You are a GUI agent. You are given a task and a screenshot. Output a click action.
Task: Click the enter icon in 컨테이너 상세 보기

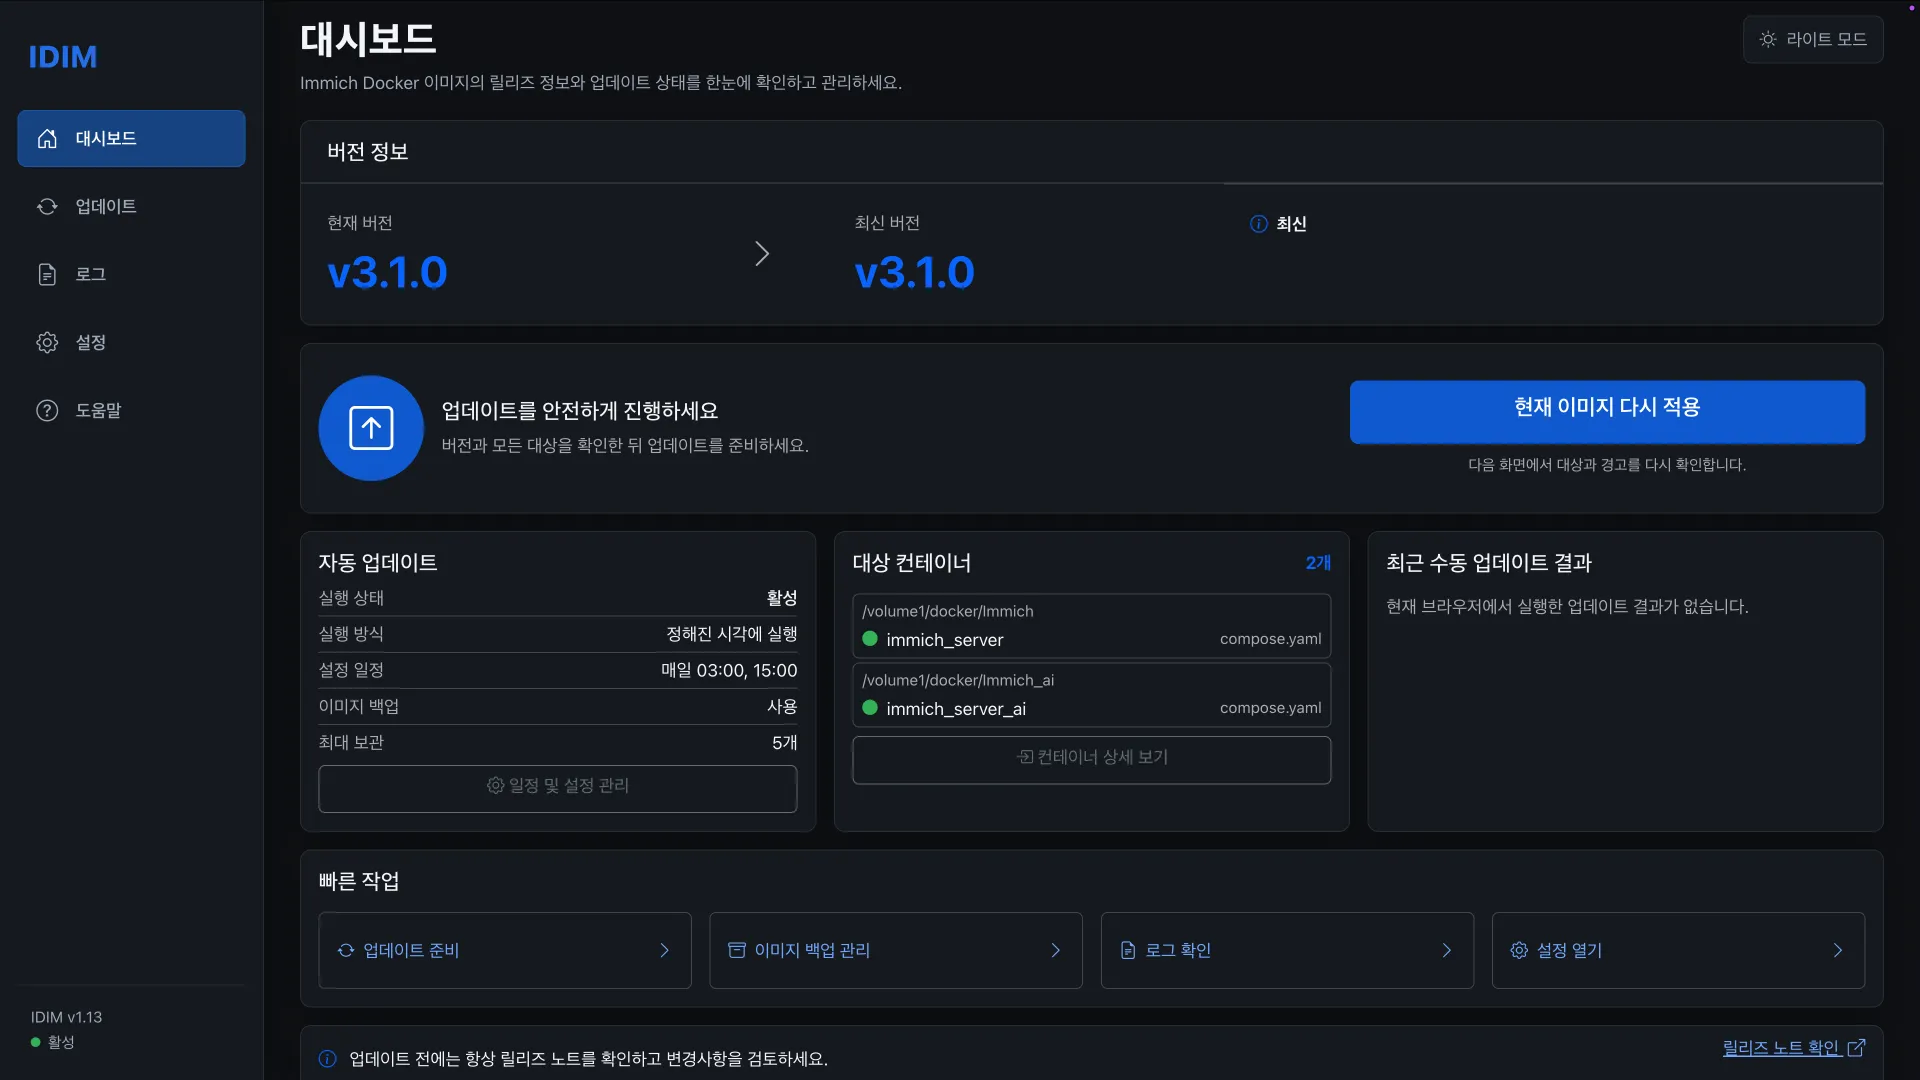1025,757
